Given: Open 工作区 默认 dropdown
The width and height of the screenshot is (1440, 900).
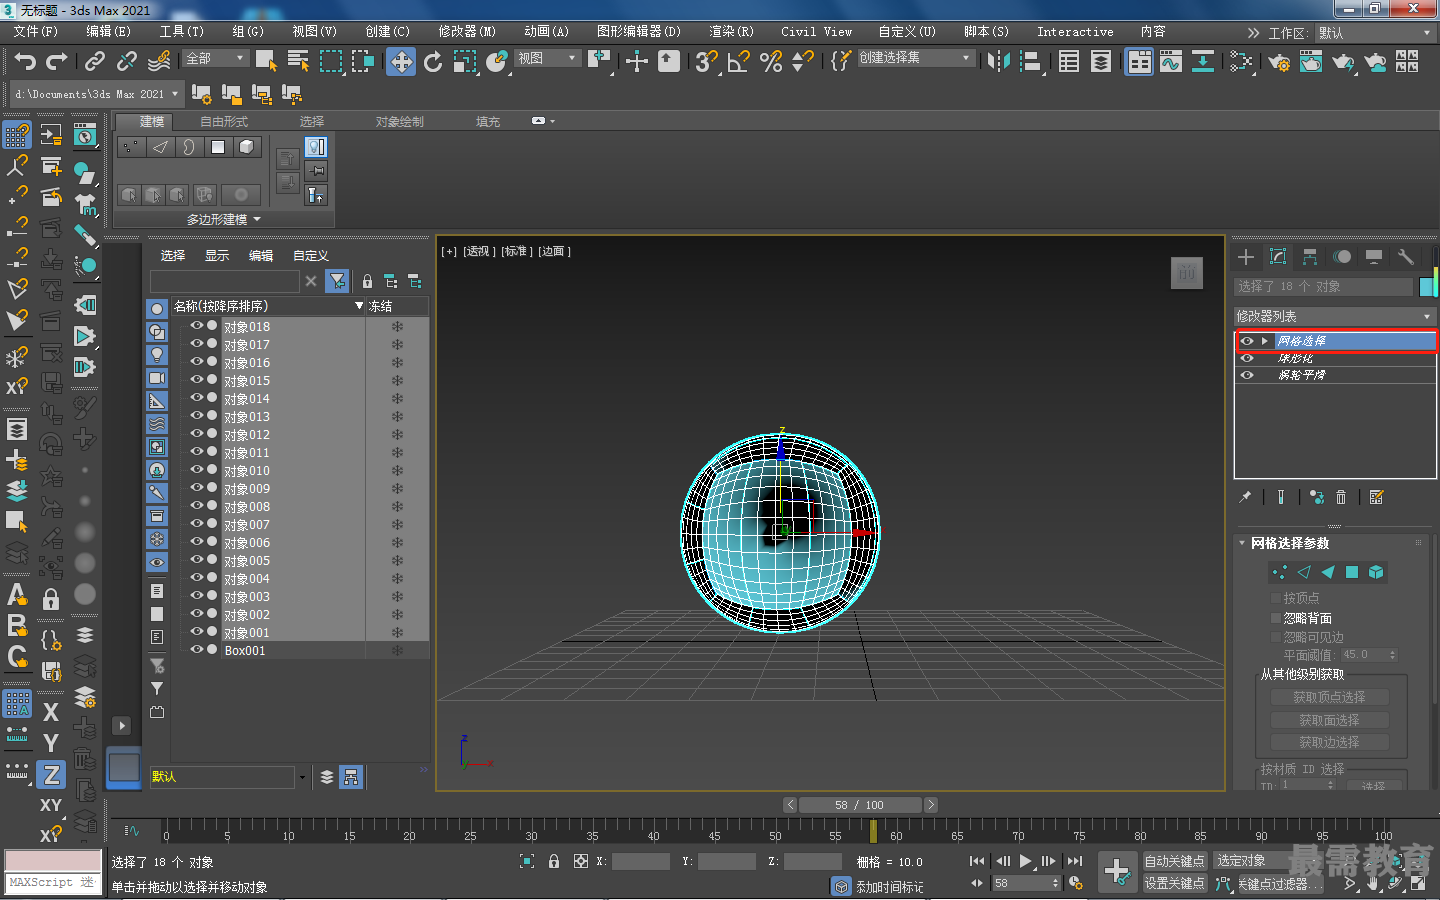Looking at the screenshot, I should [1376, 33].
